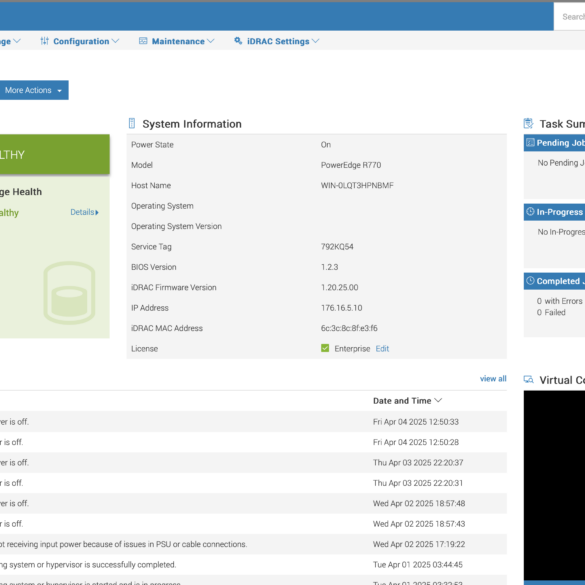The image size is (585, 585).
Task: Open the Maintenance menu
Action: click(177, 41)
